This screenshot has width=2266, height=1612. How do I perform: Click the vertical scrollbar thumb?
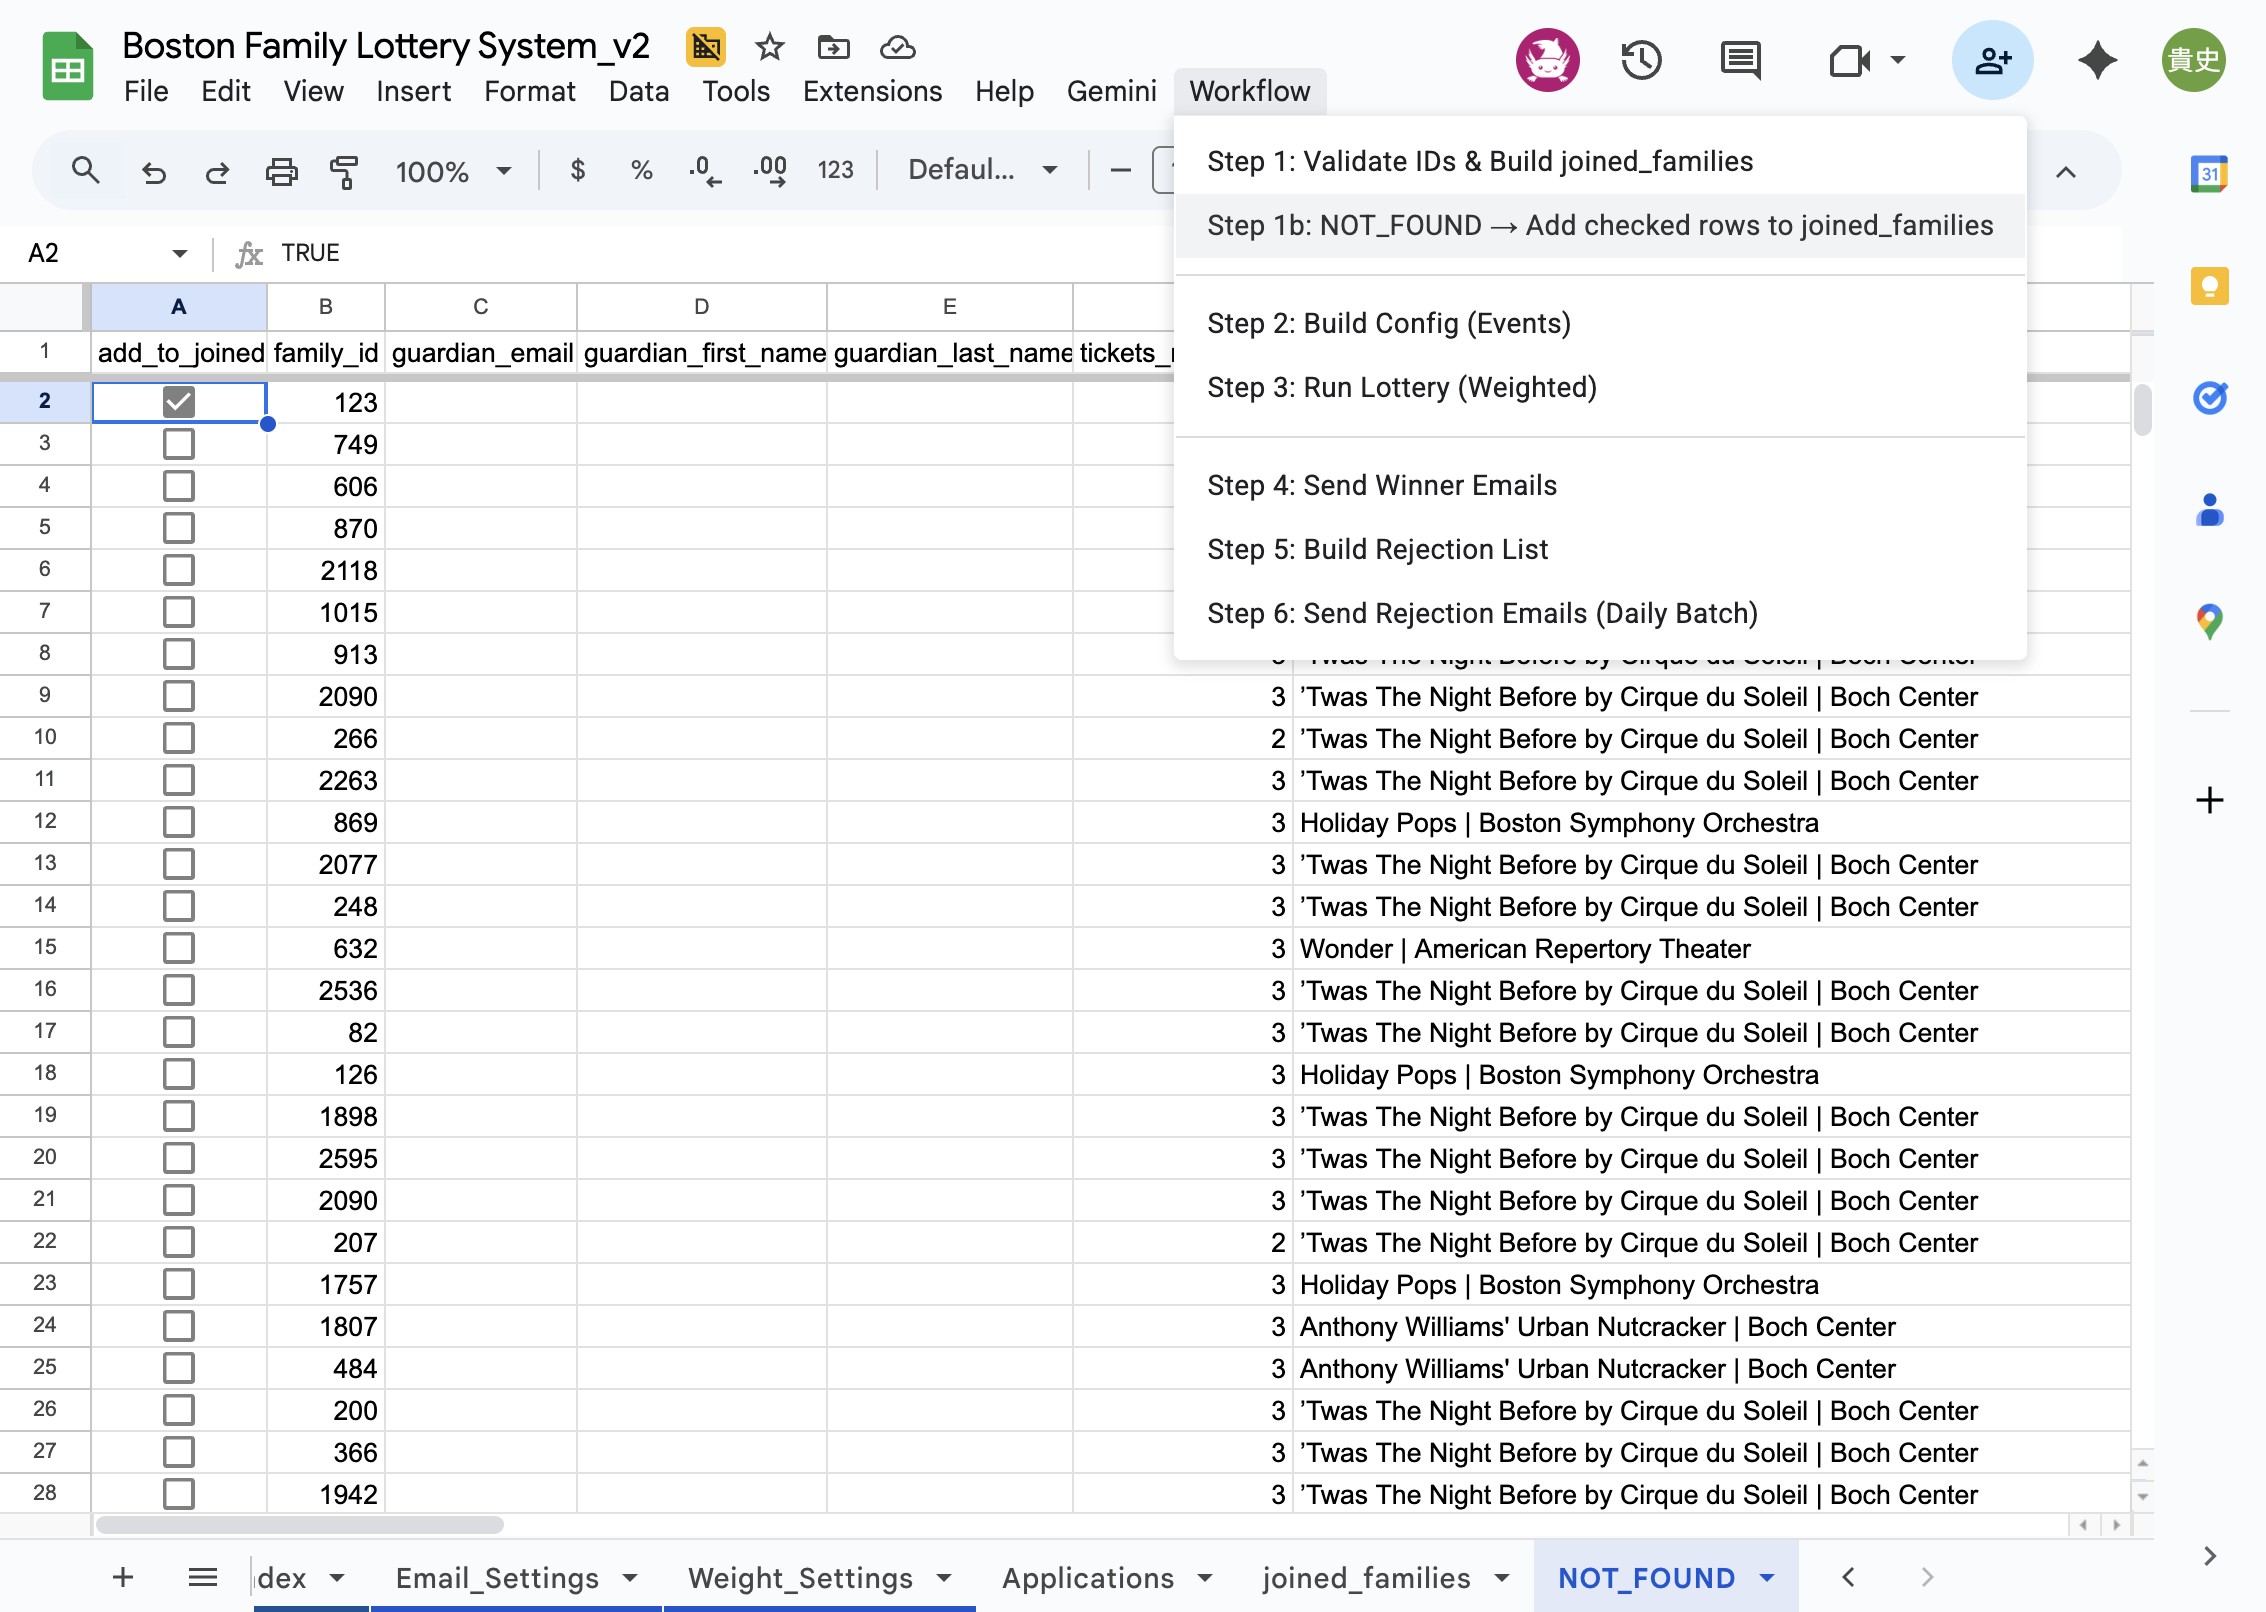pos(2142,410)
